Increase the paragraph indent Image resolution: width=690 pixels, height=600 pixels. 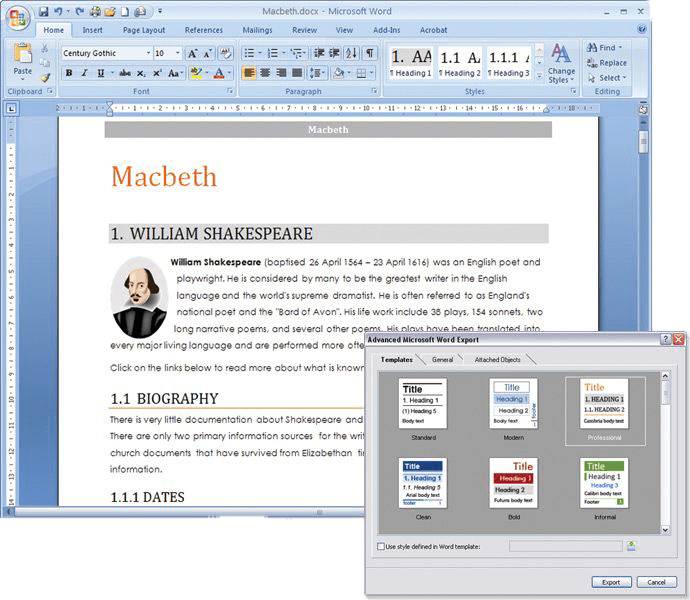[335, 53]
